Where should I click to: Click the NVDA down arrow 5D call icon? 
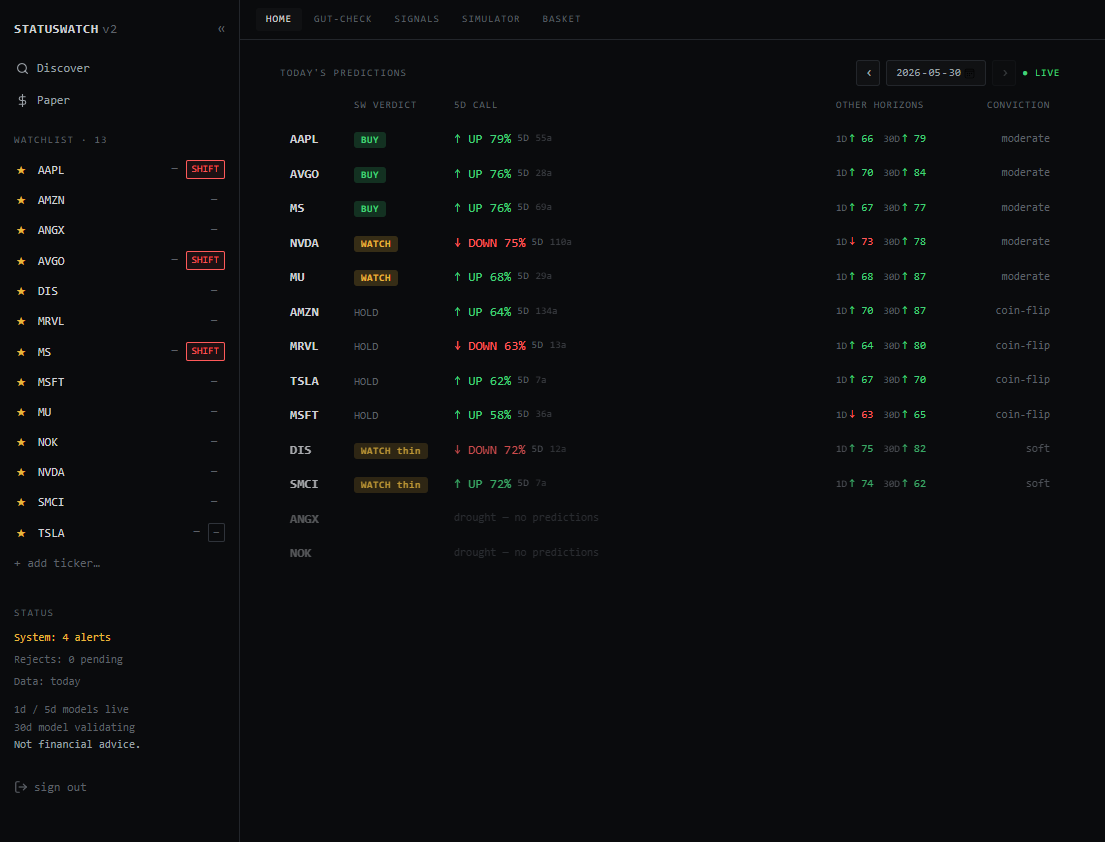pos(457,242)
